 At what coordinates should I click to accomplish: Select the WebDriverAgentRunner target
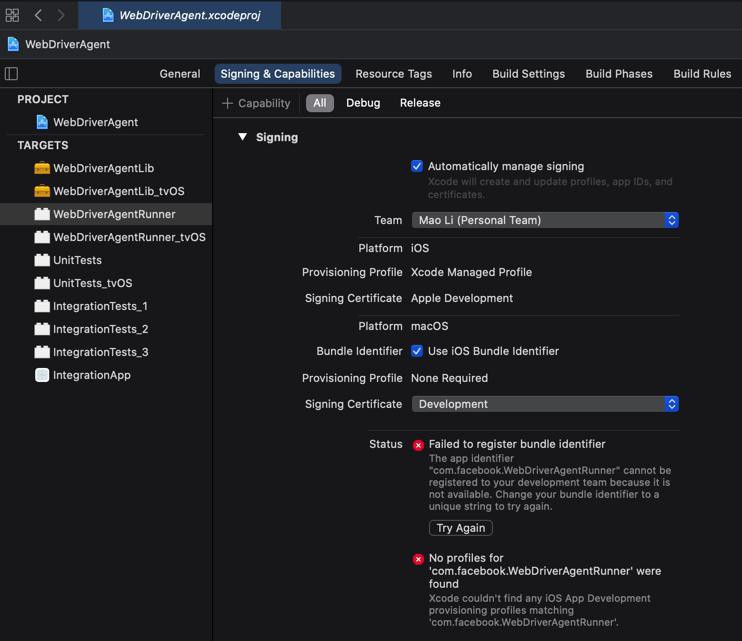tap(106, 214)
